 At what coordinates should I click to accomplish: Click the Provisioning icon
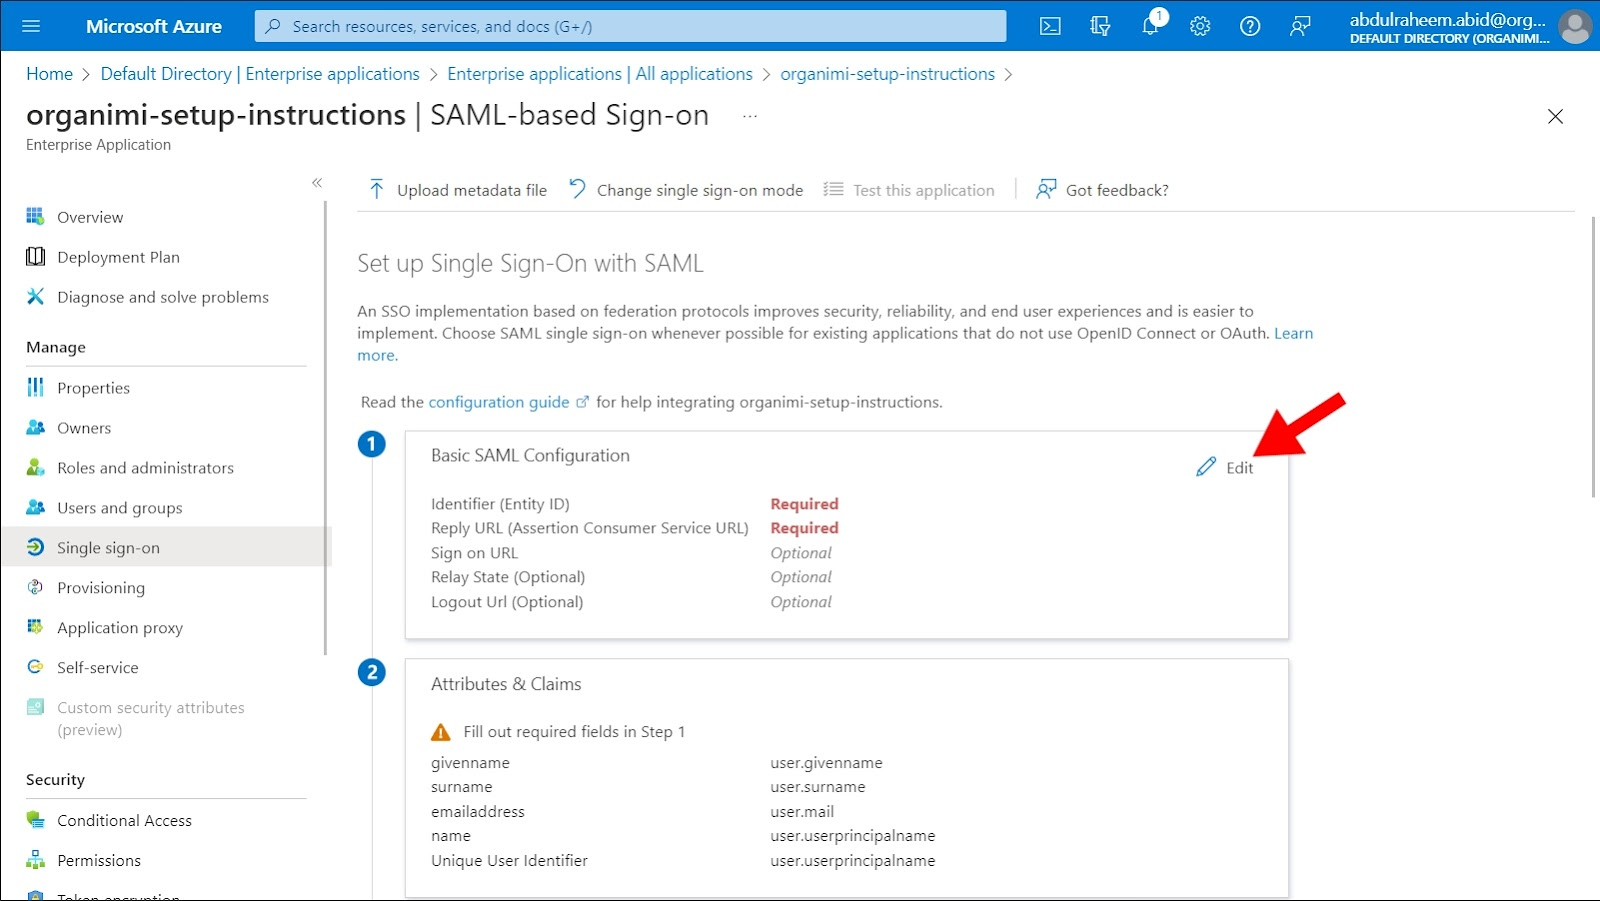pos(35,587)
